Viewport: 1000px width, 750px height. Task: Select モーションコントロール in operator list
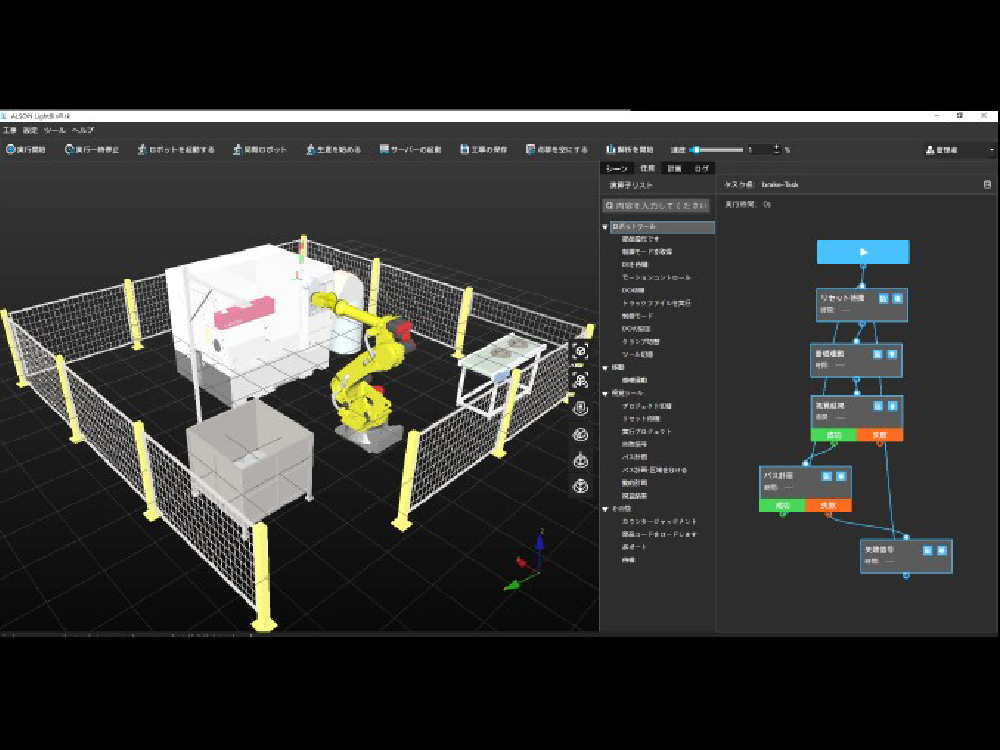pyautogui.click(x=656, y=277)
